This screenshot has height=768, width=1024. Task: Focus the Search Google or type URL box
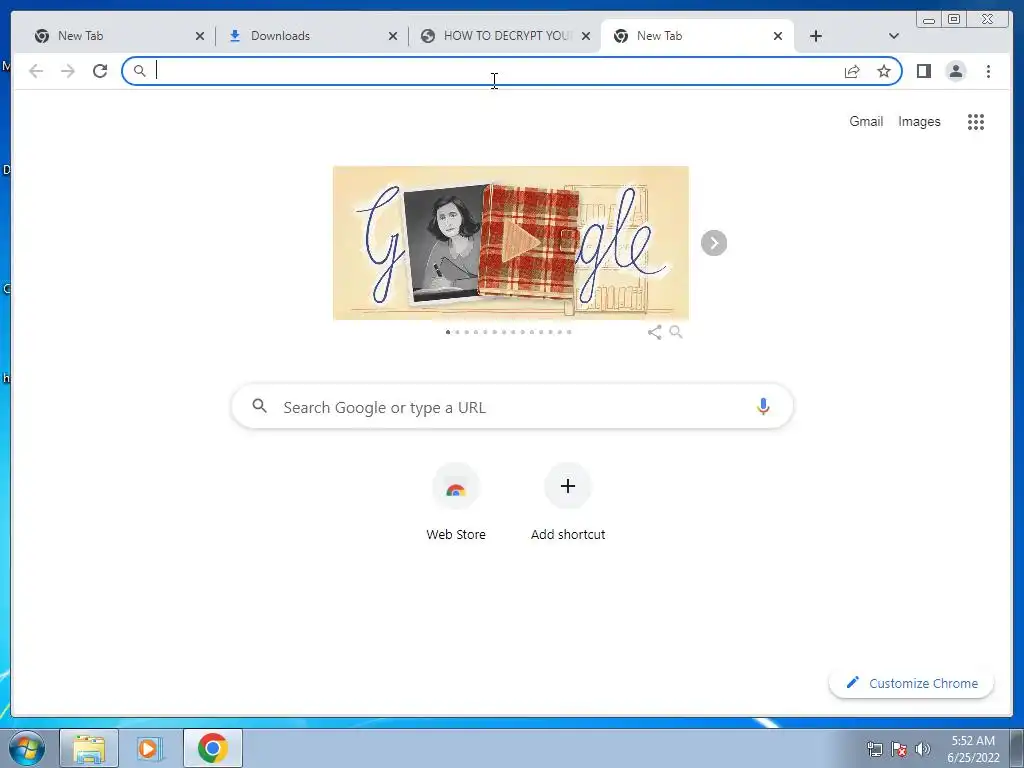click(512, 407)
